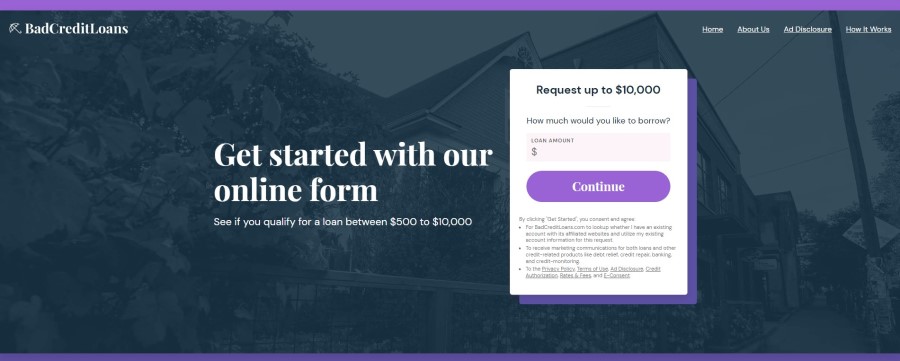The width and height of the screenshot is (900, 361).
Task: Open the Privacy Policy link
Action: pos(558,269)
